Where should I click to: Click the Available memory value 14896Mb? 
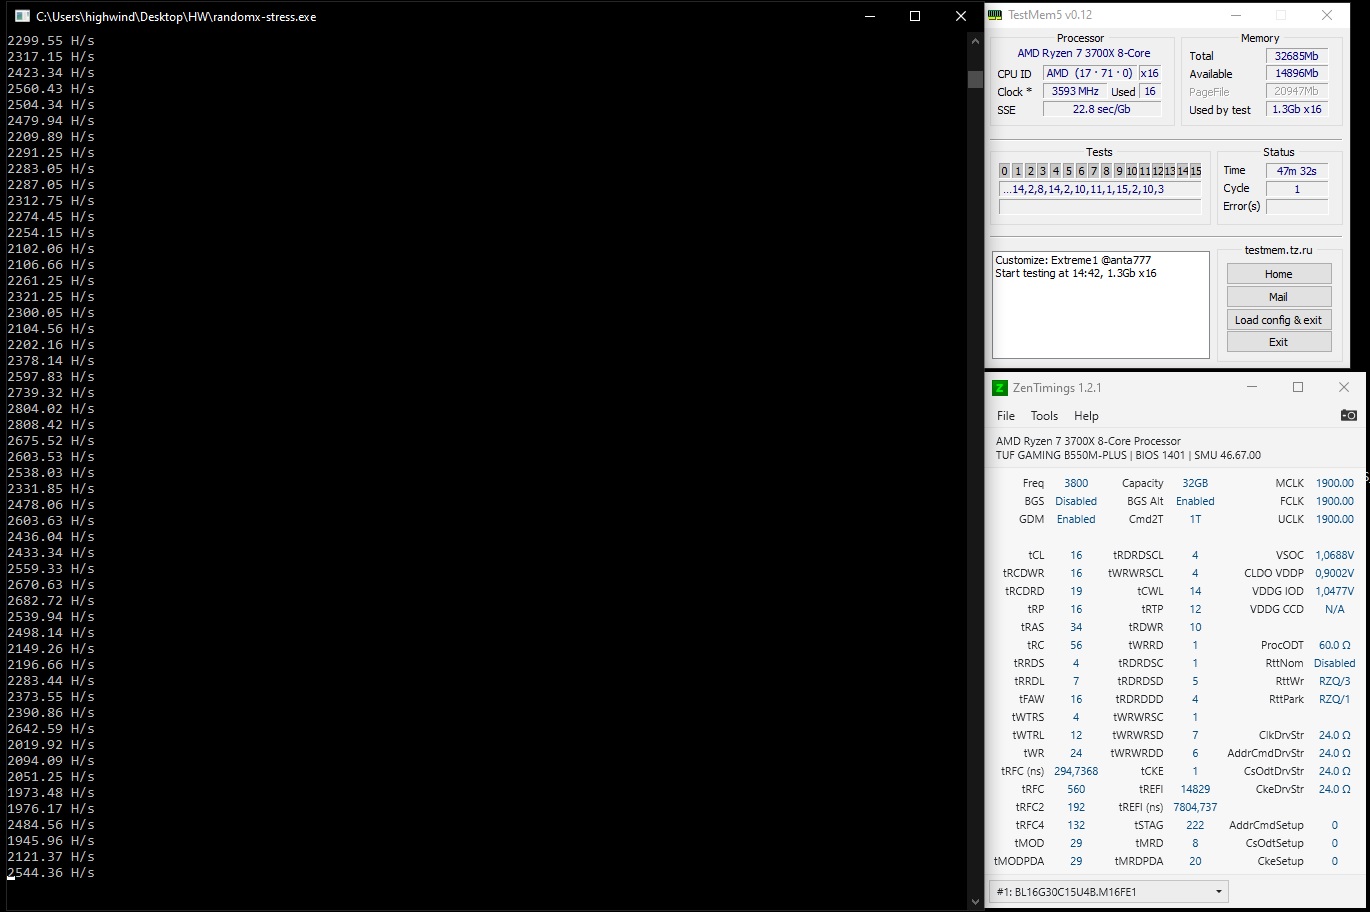tap(1297, 74)
